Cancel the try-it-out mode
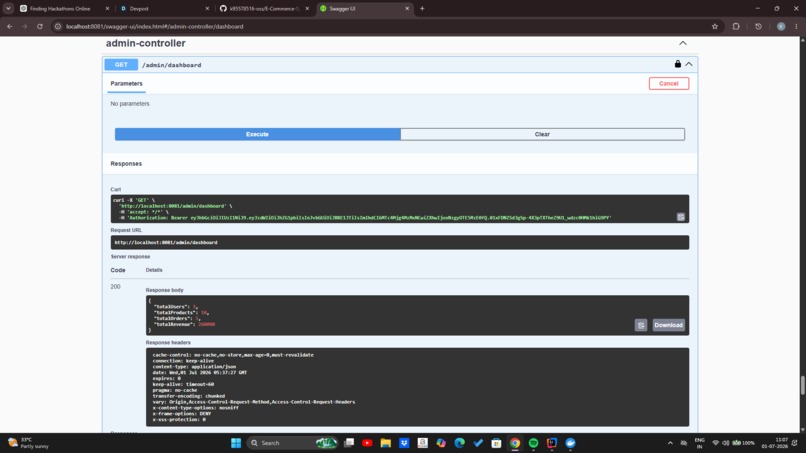The image size is (806, 453). click(668, 83)
